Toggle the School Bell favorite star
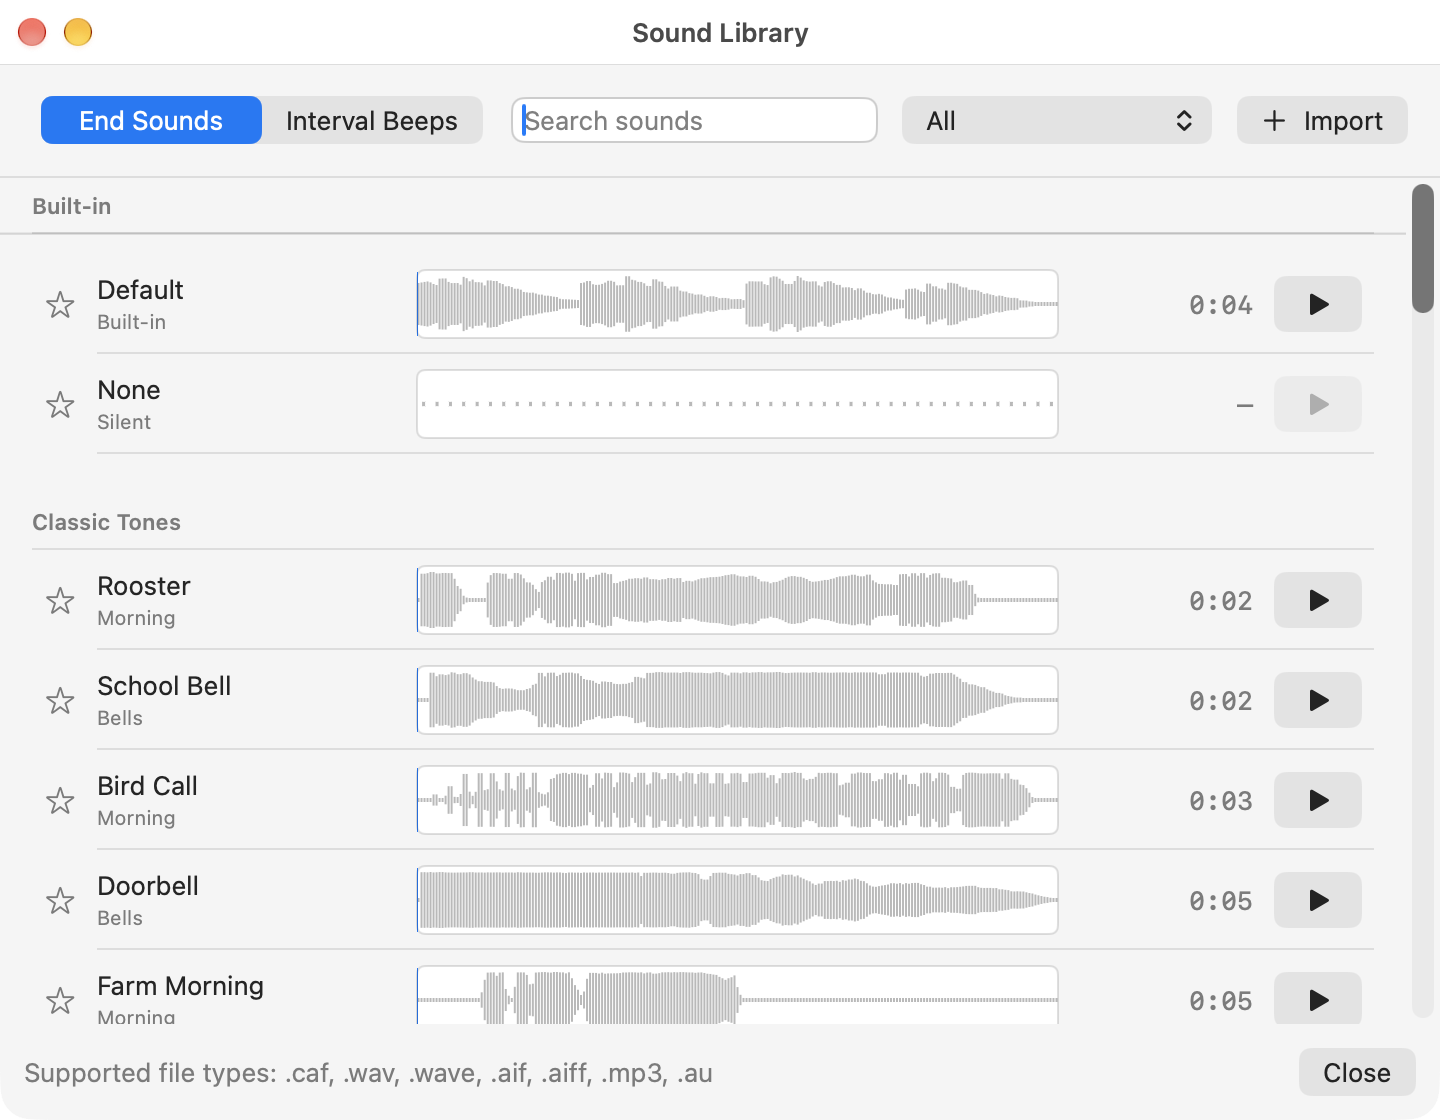 60,701
